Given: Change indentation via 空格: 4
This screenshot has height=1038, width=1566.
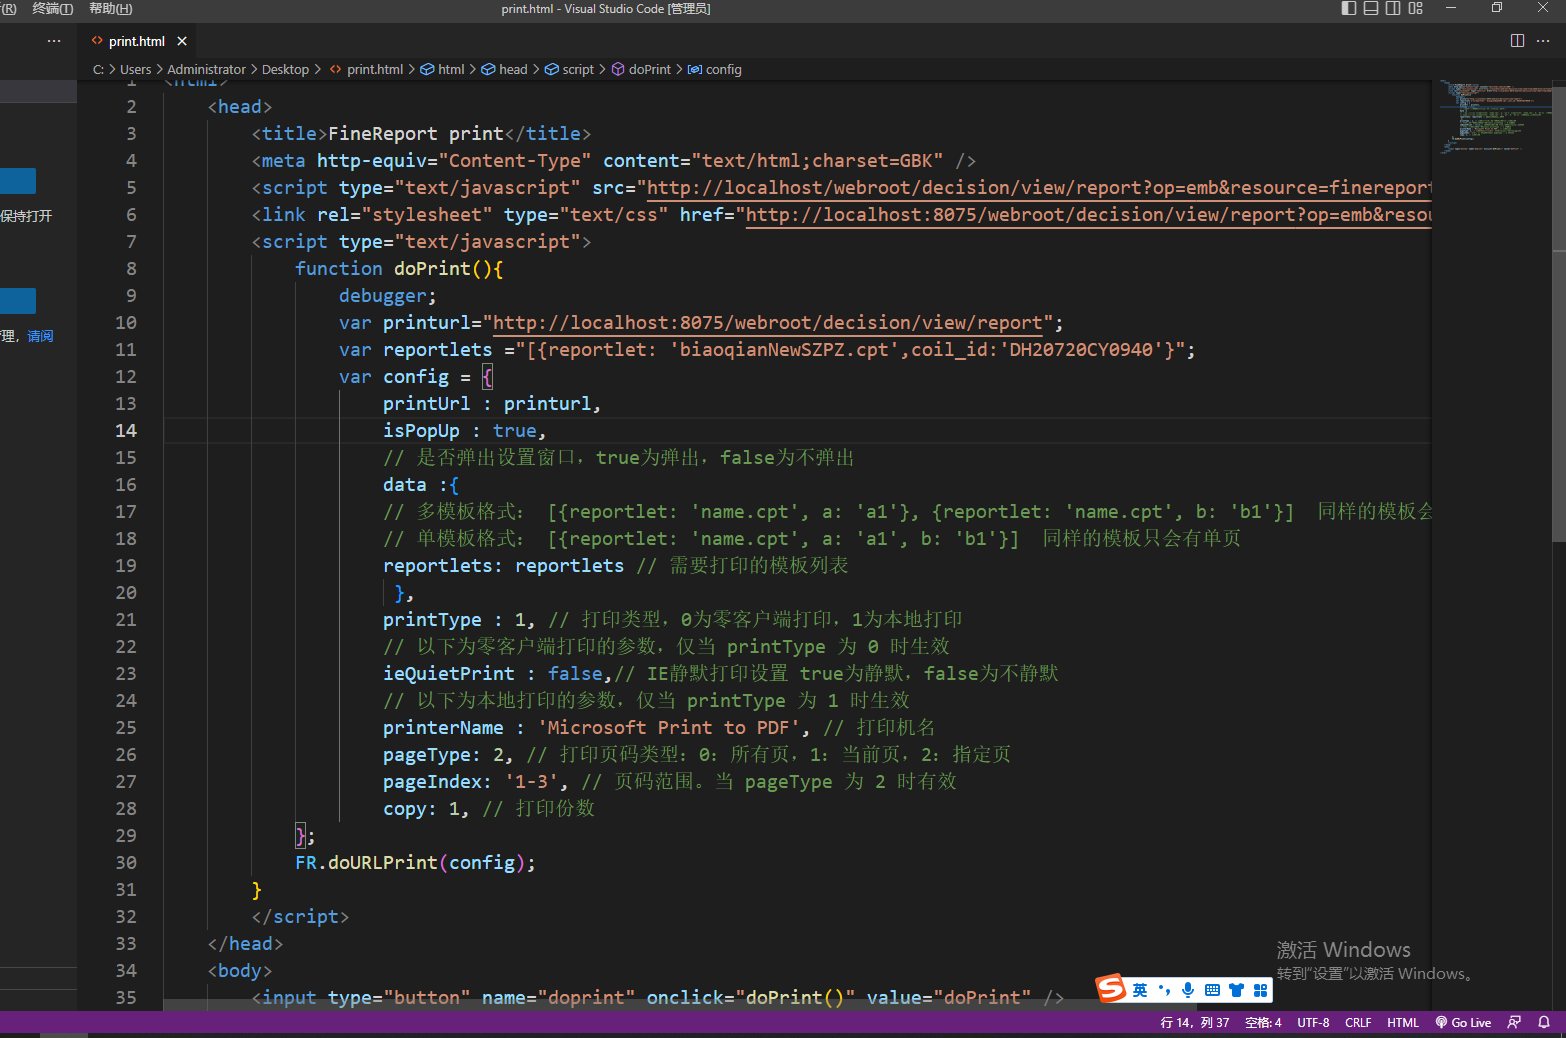Looking at the screenshot, I should point(1263,1022).
